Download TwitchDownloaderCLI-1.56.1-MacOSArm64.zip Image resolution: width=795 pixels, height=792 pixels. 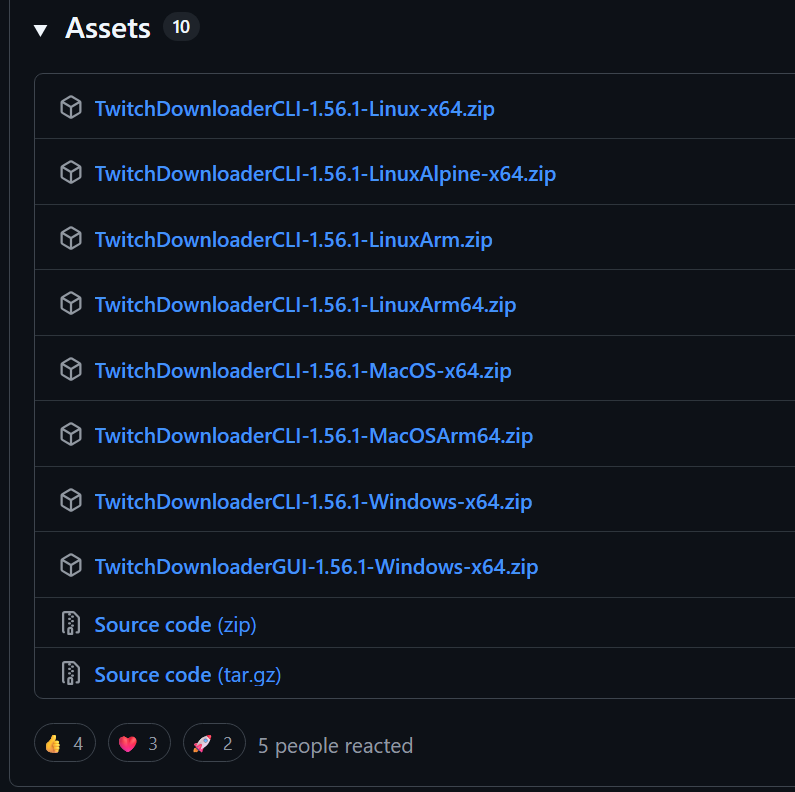(313, 436)
